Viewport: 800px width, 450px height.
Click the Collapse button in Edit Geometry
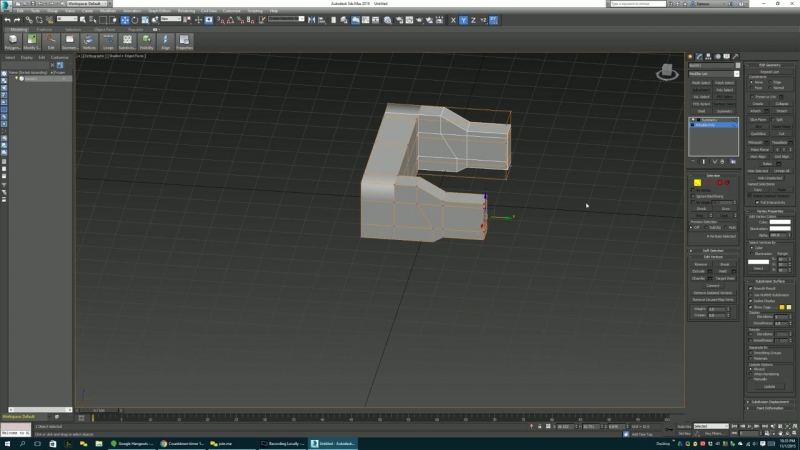coord(781,103)
